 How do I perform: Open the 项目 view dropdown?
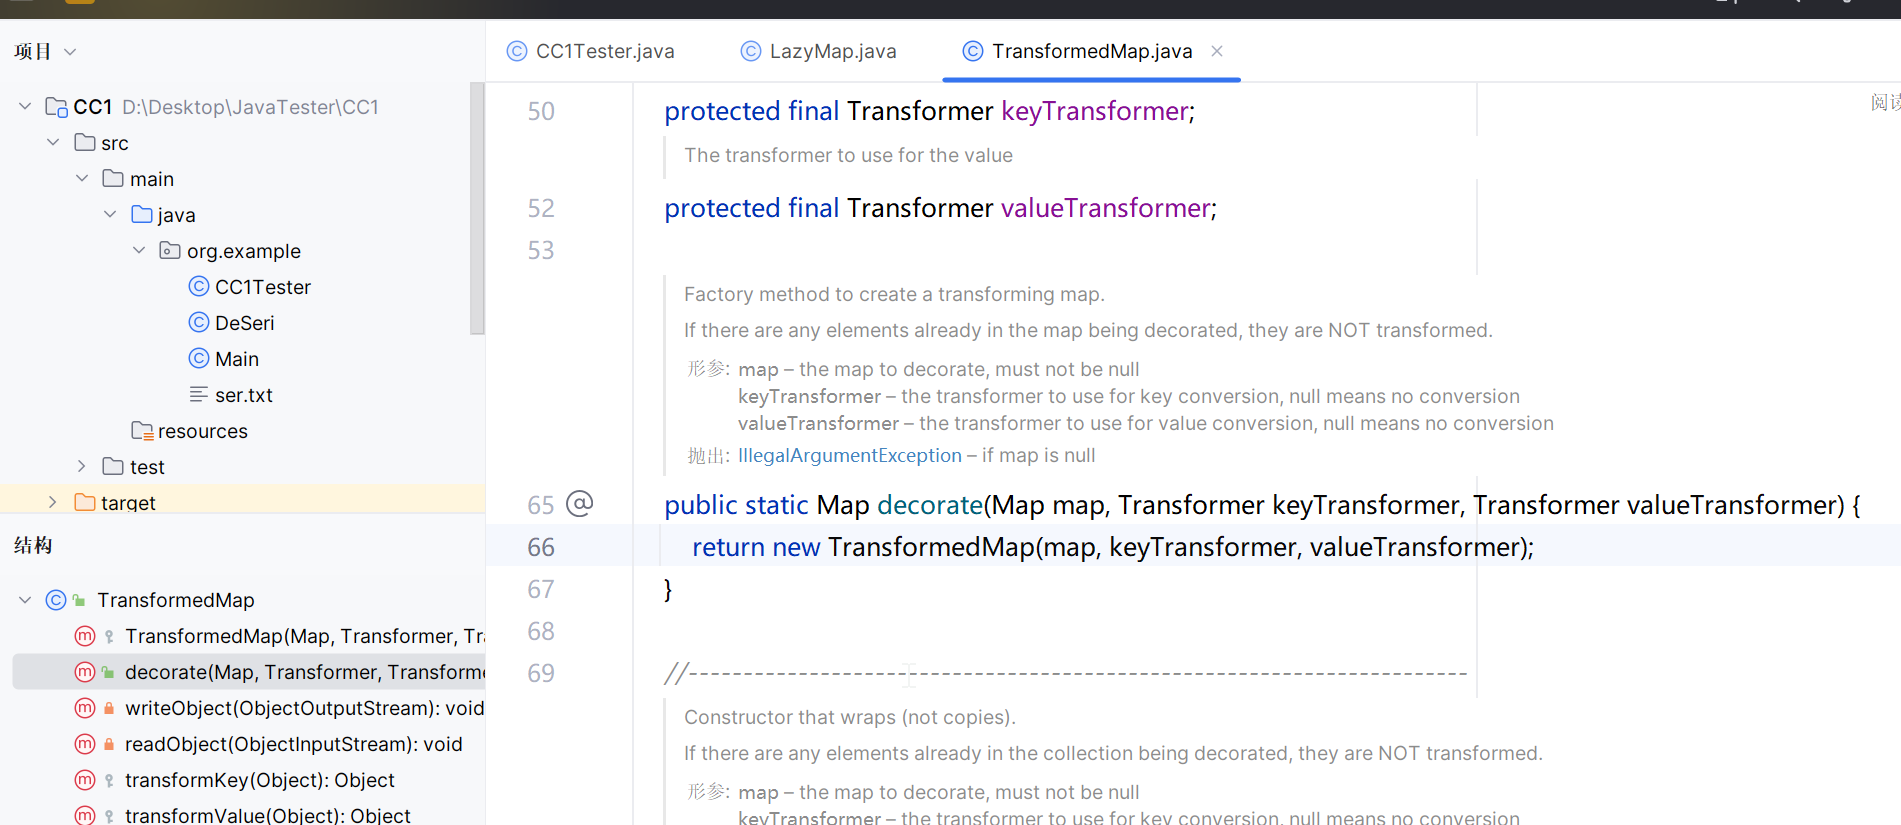[70, 52]
